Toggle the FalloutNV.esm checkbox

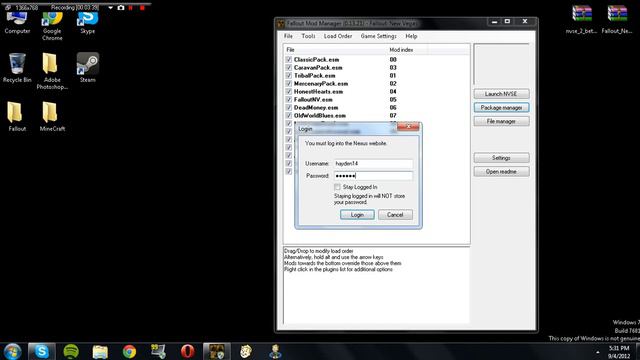click(x=289, y=100)
